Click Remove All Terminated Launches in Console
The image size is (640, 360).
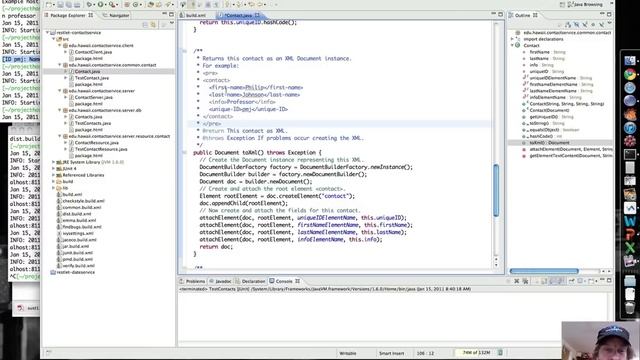pos(525,281)
